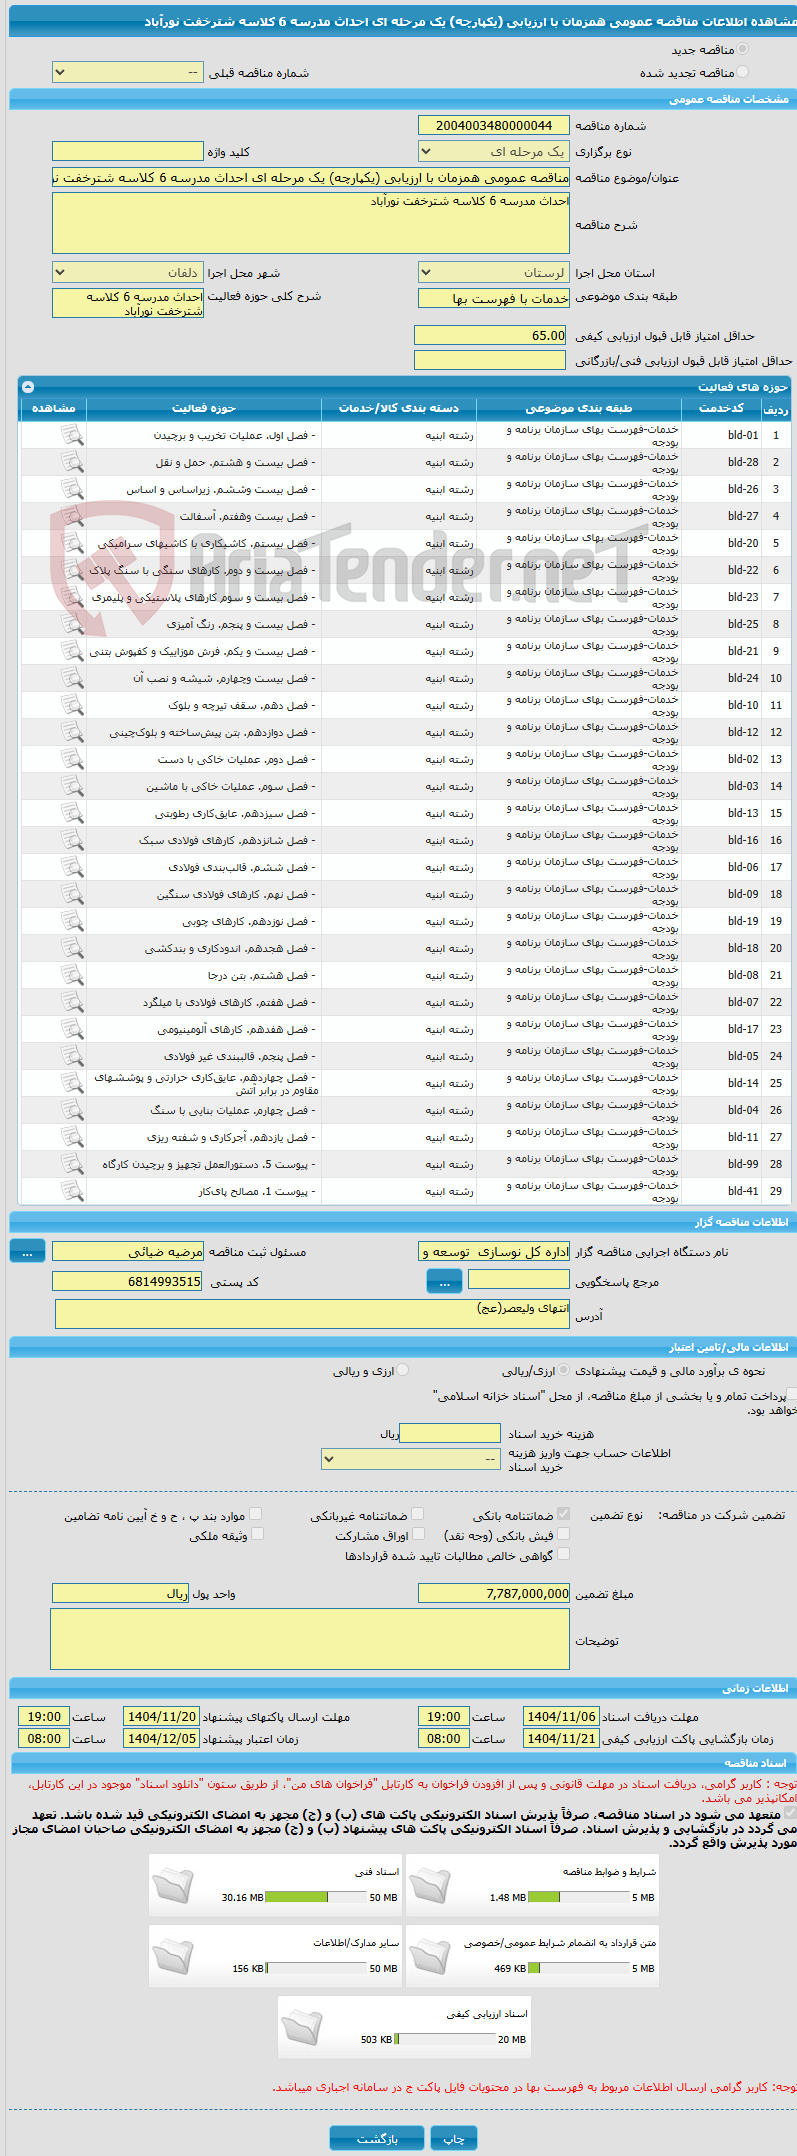Viewport: 797px width, 2156px height.
Task: Click the بازگشت button
Action: tap(377, 2139)
